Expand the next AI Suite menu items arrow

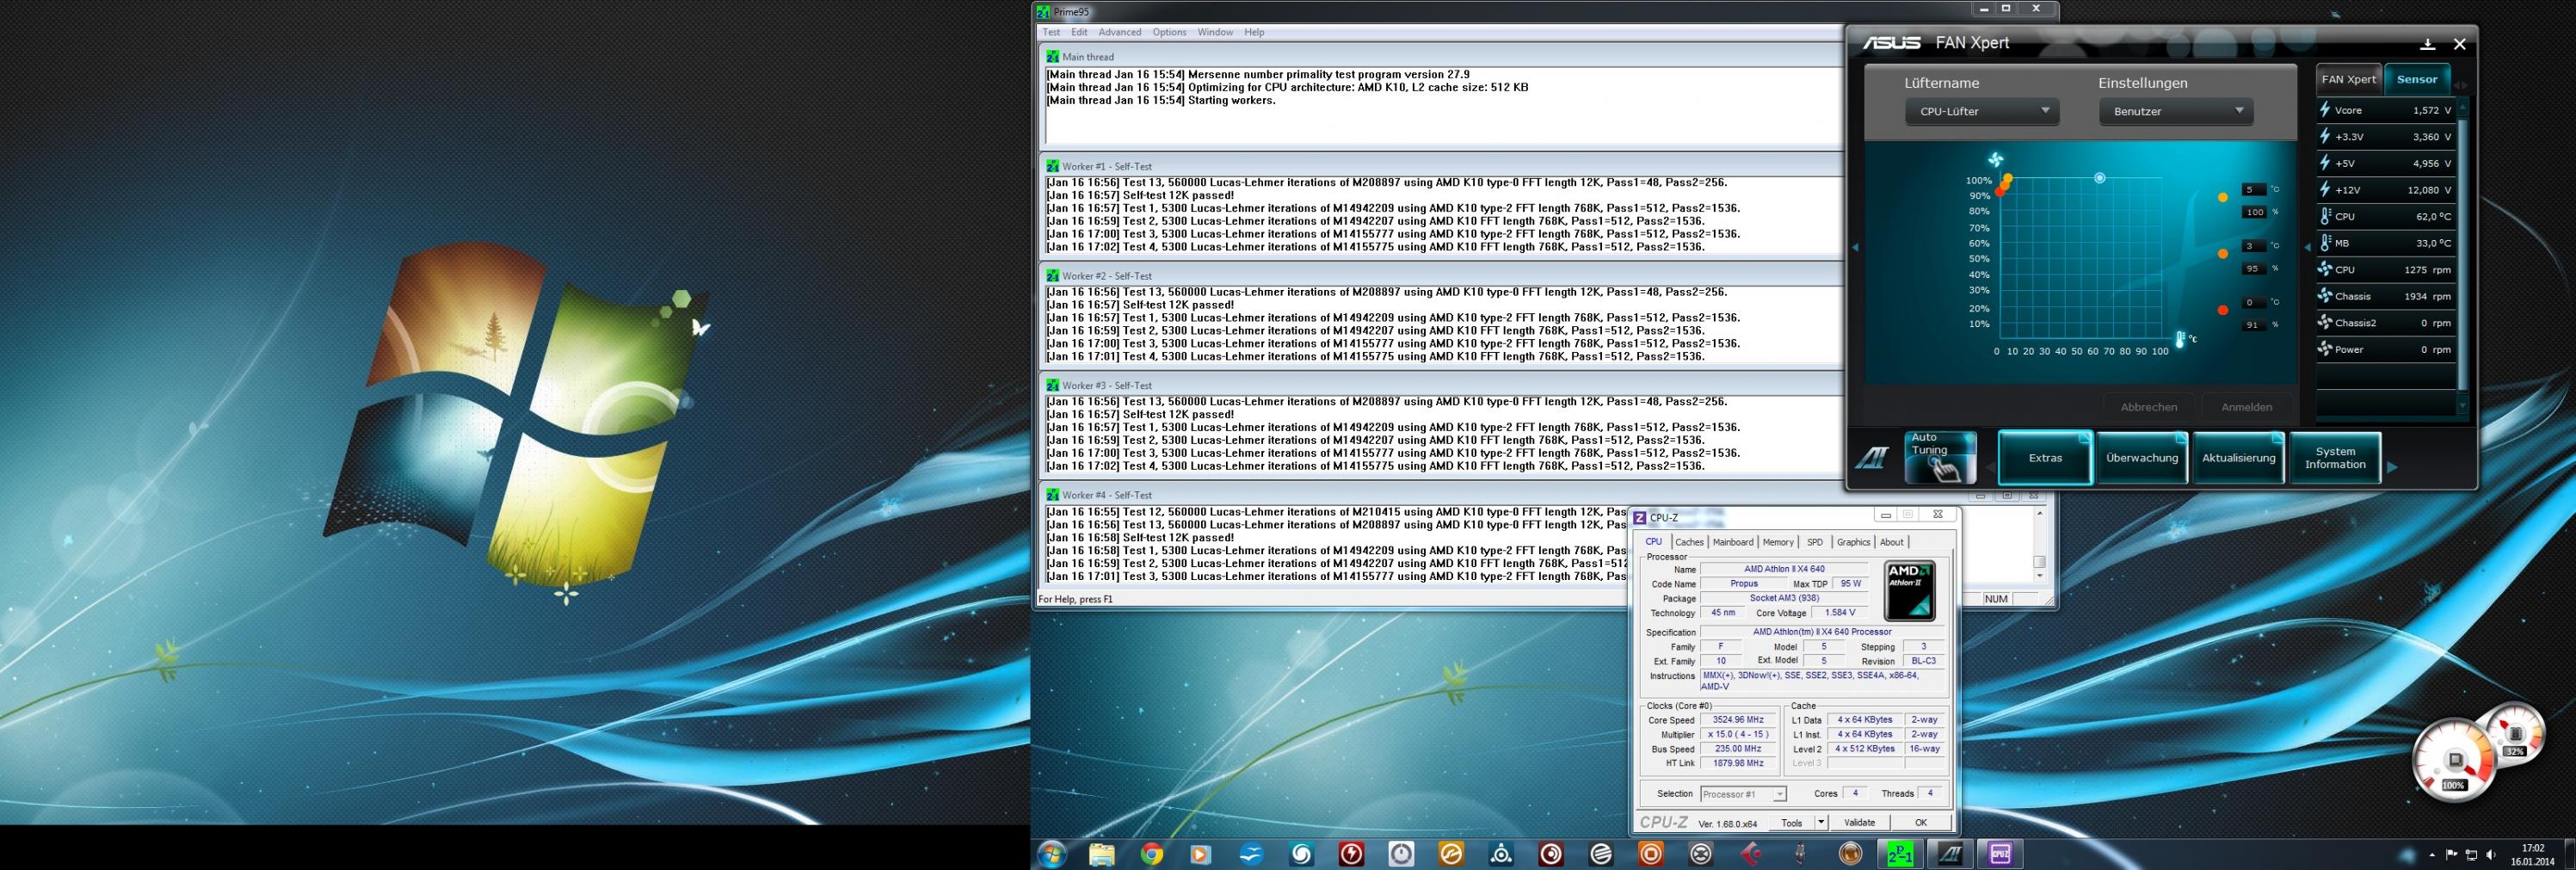[2392, 467]
